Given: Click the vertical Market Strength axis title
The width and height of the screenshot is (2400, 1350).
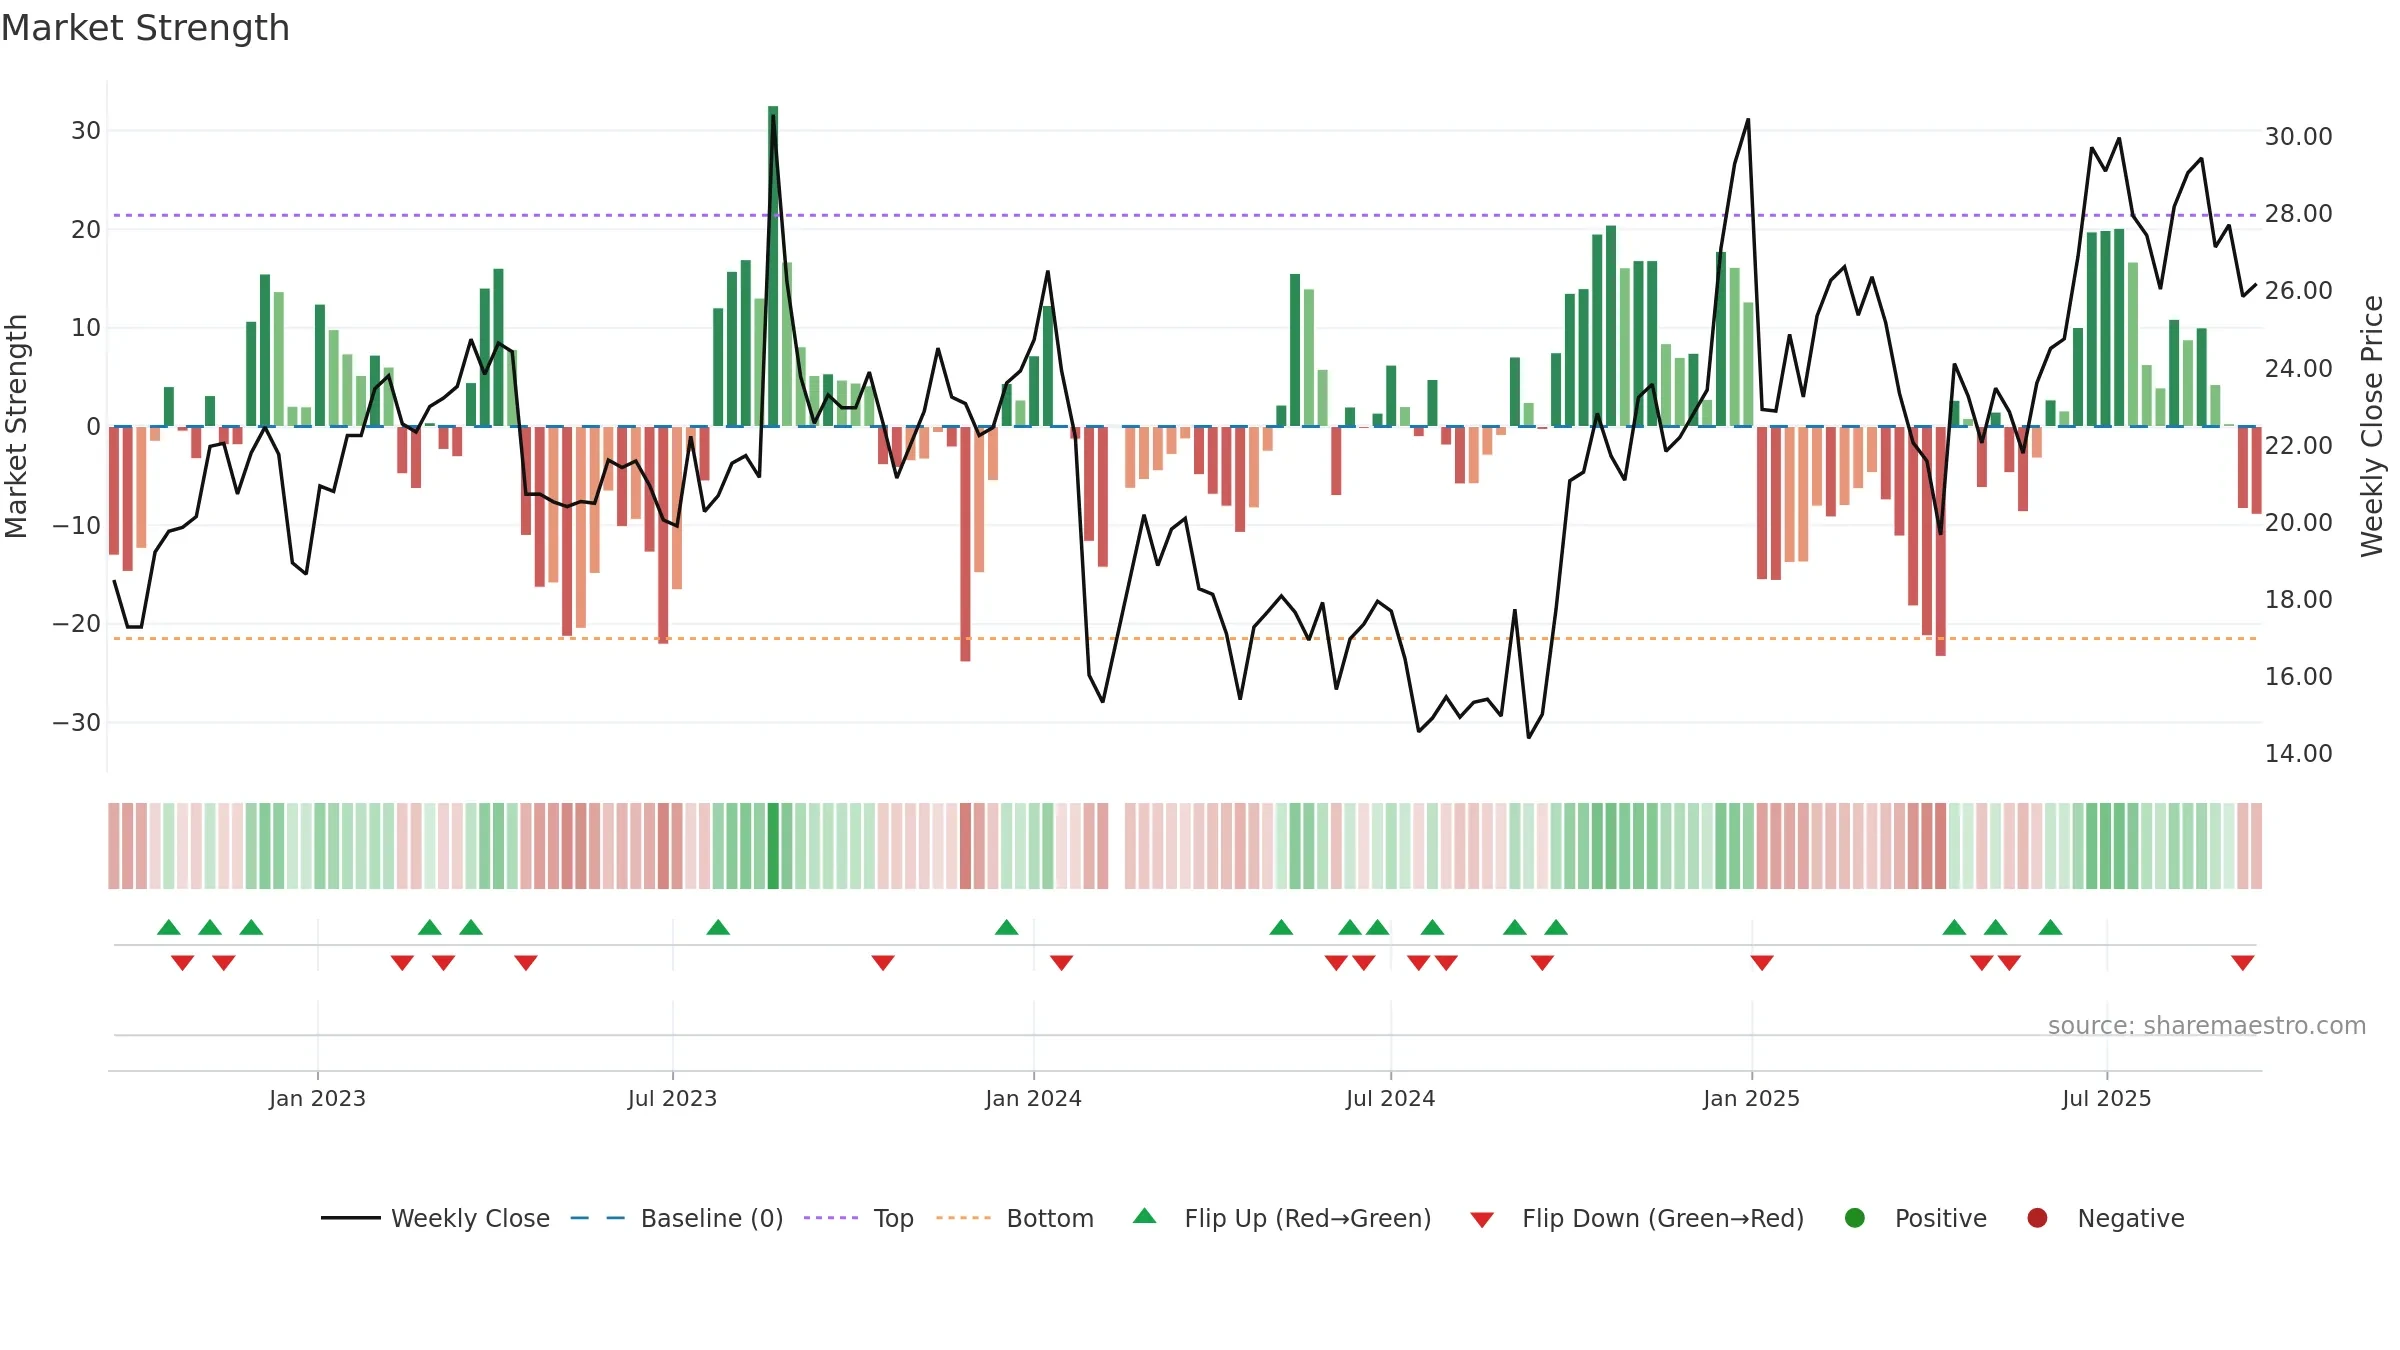Looking at the screenshot, I should (x=16, y=426).
